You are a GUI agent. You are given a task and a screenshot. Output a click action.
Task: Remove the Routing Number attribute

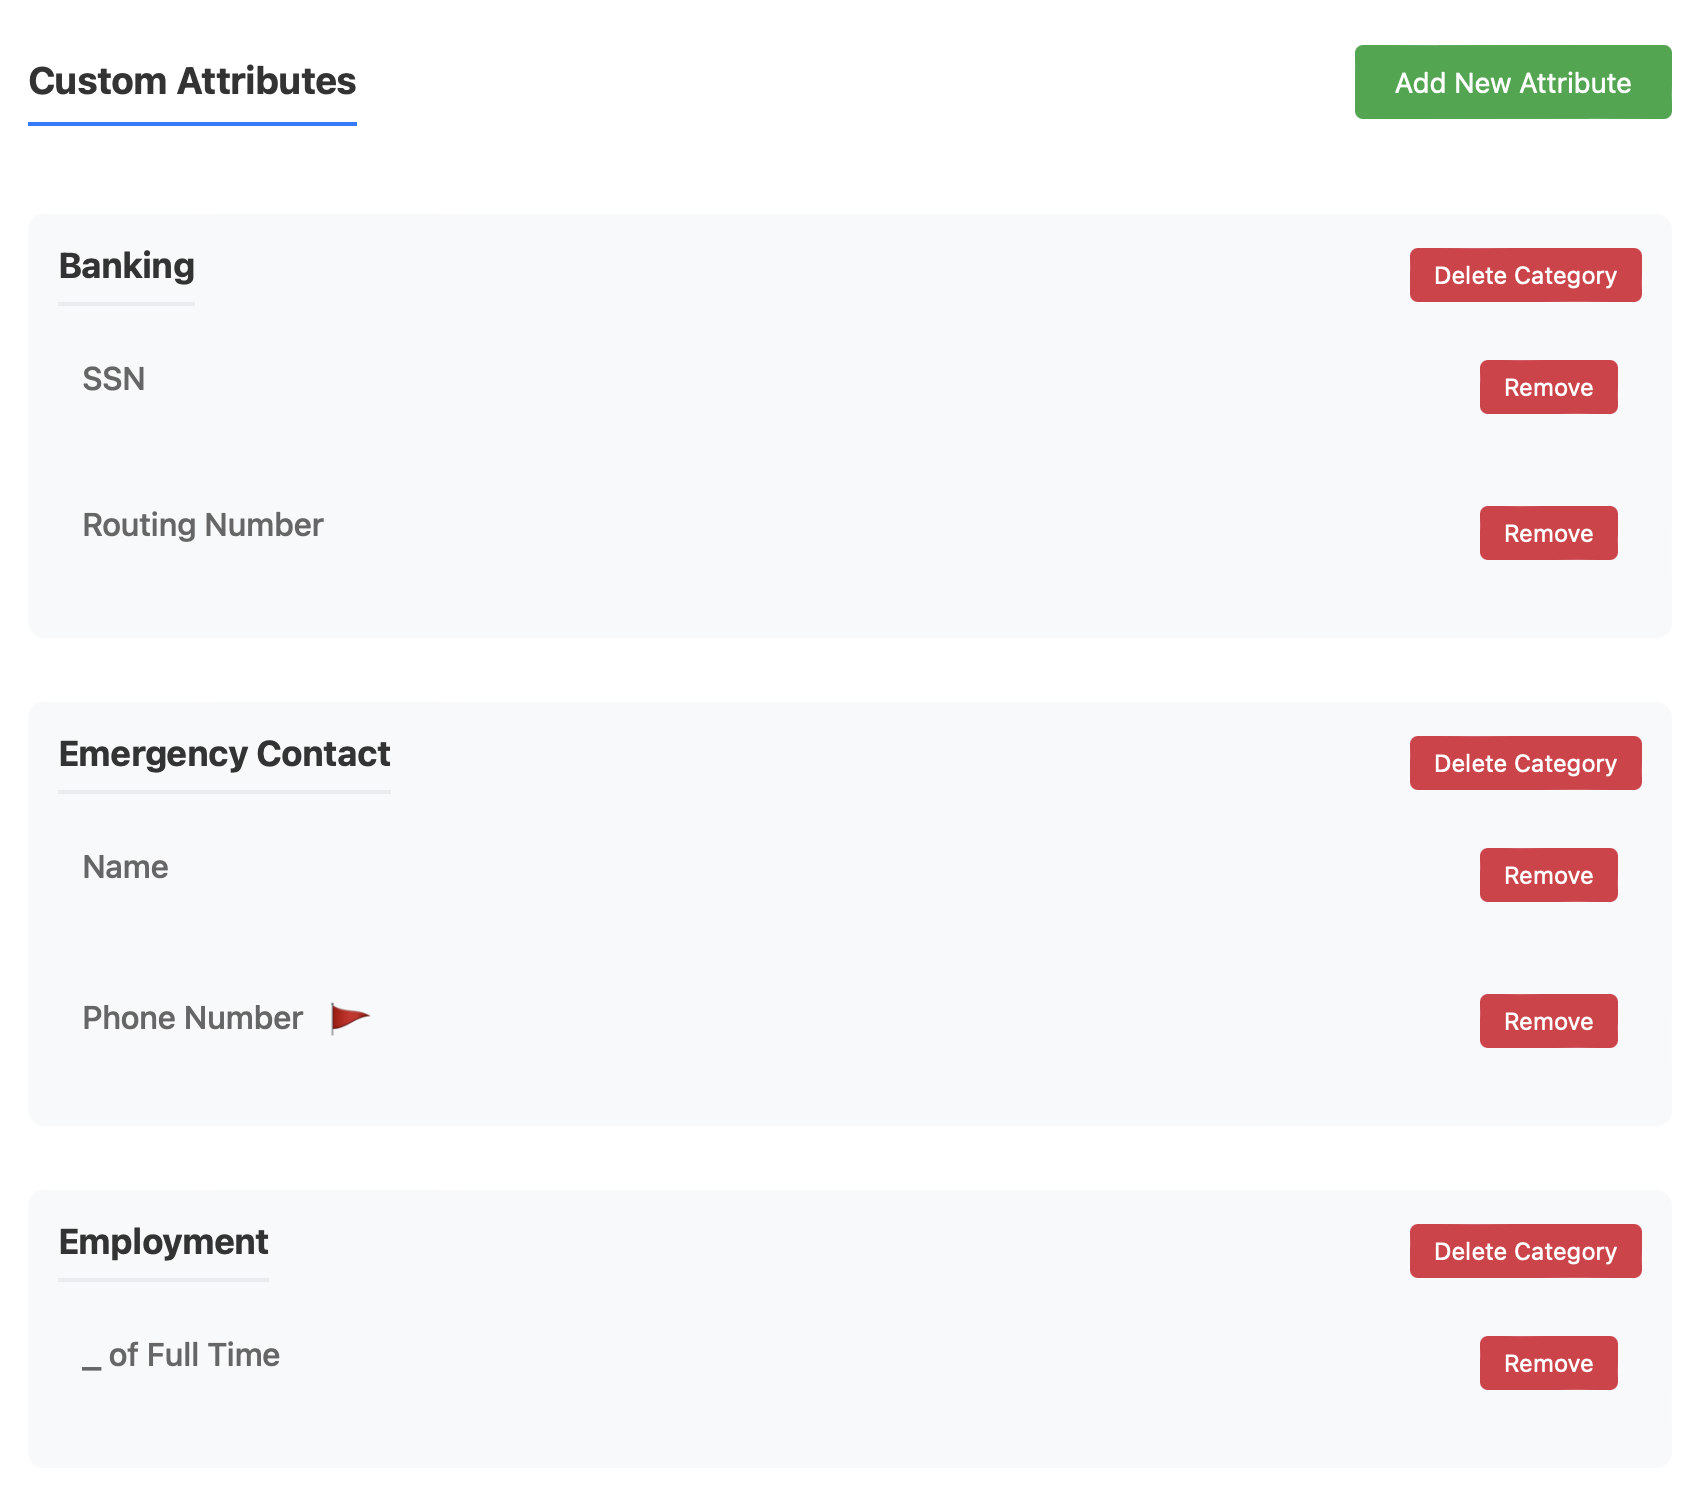[1548, 533]
